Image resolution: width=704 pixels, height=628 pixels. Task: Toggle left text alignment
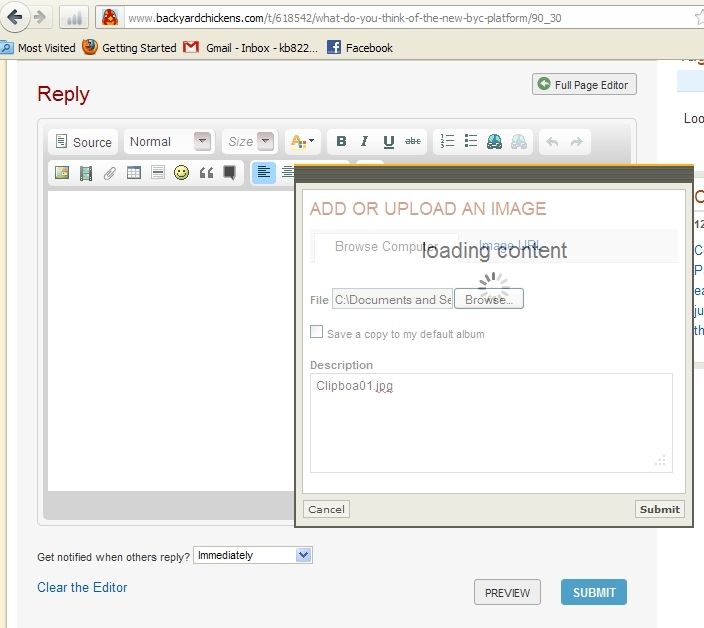point(263,173)
